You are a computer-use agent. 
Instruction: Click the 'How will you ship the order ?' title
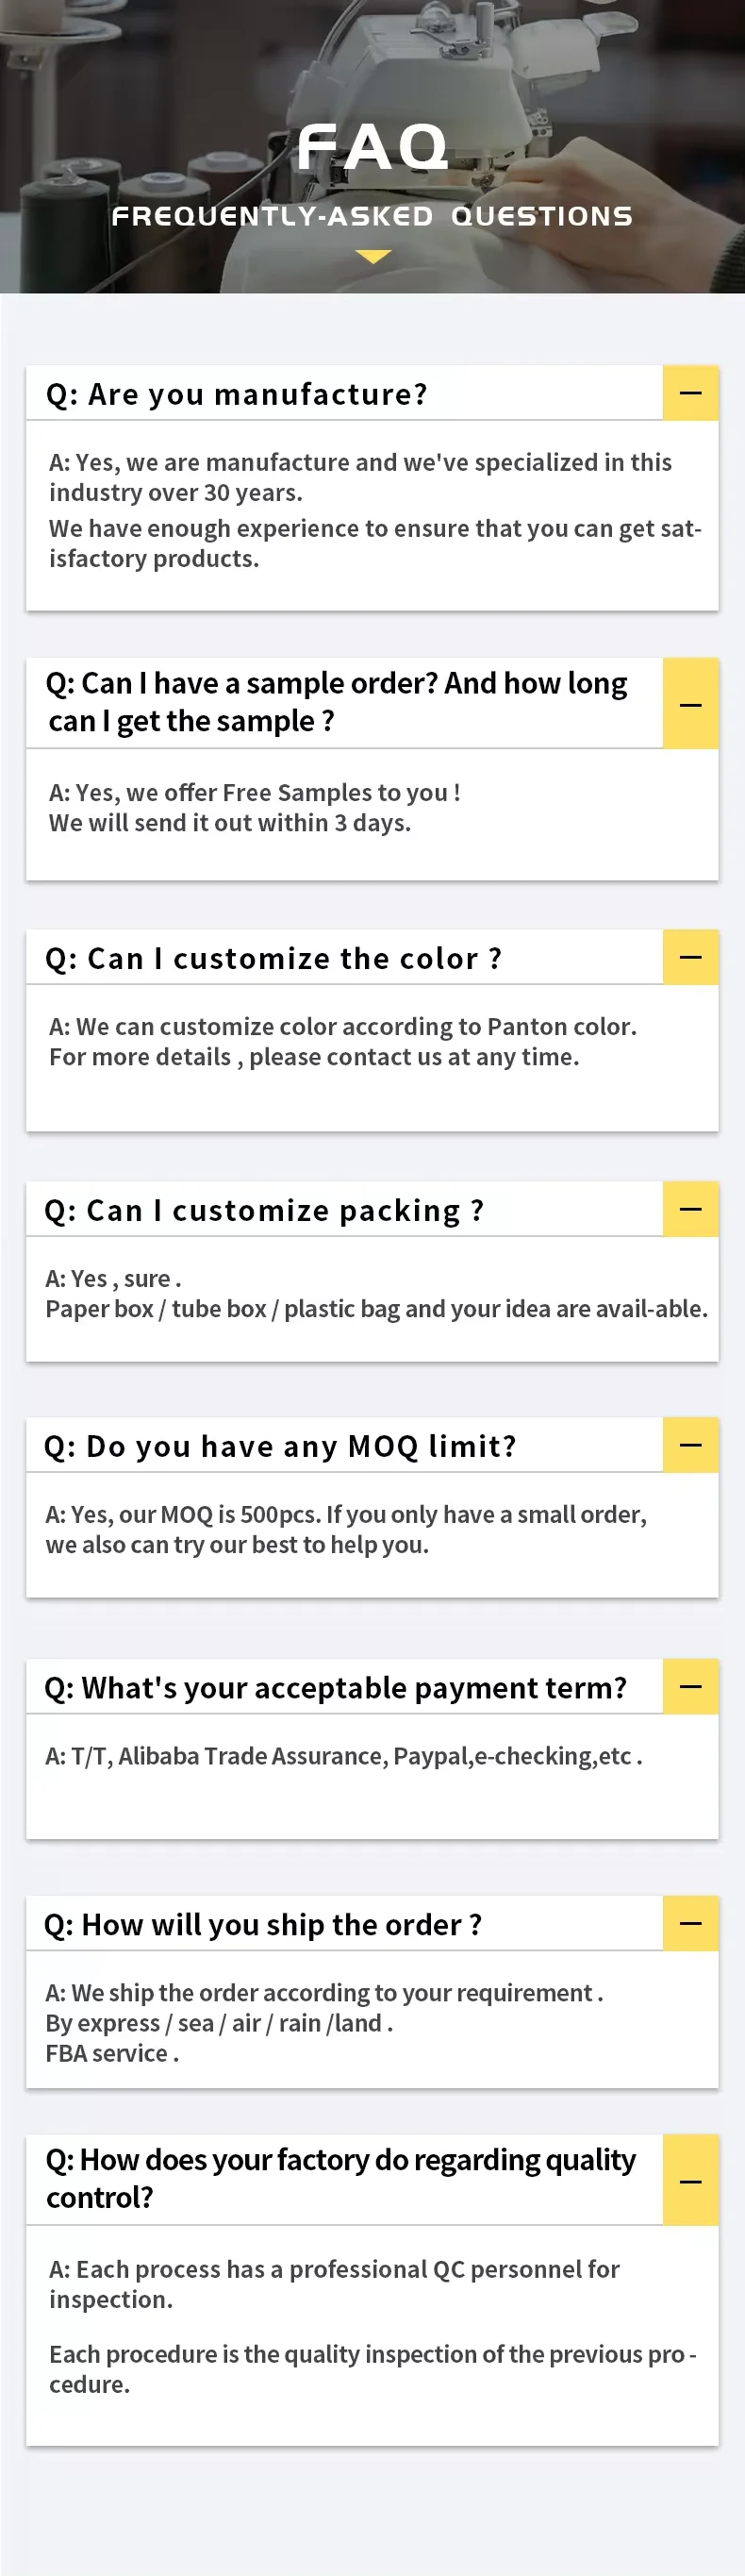click(262, 1925)
